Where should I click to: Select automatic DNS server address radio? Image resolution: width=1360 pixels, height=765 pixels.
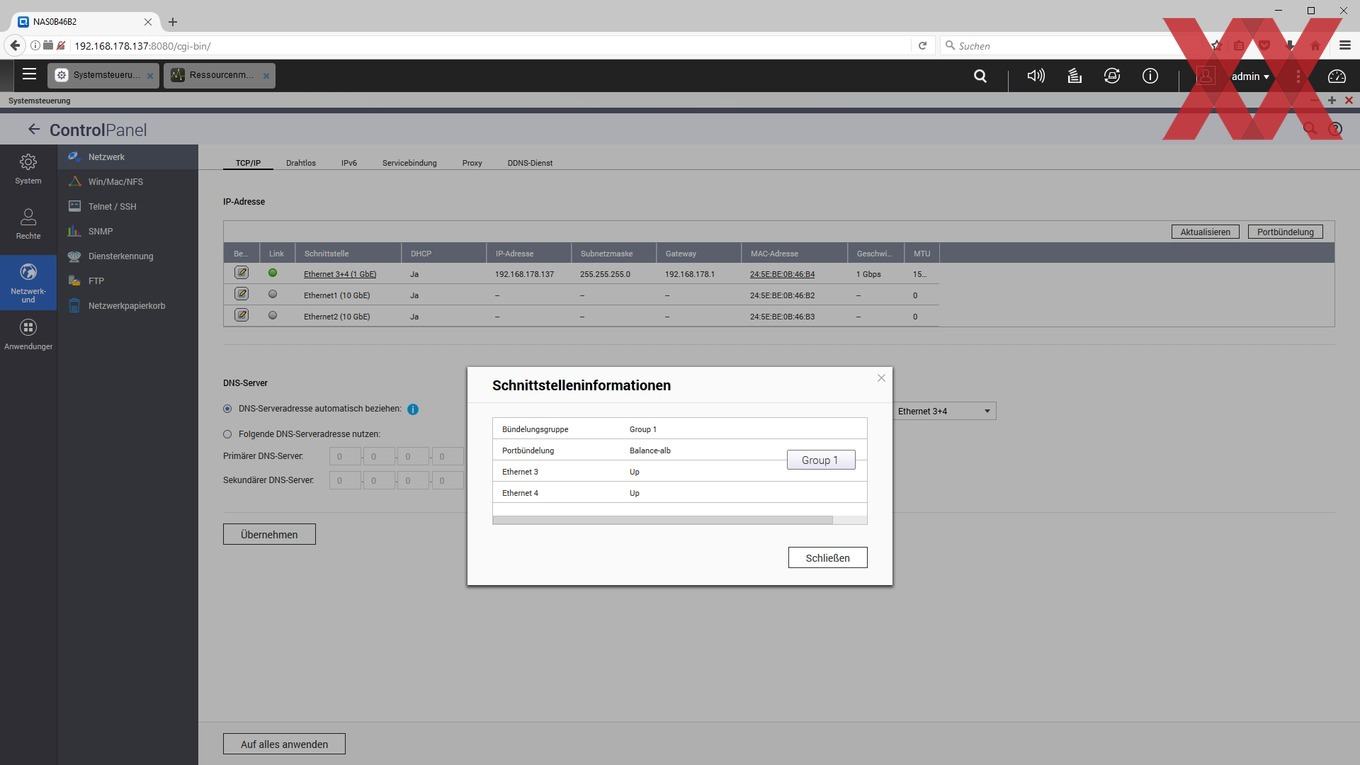(228, 409)
